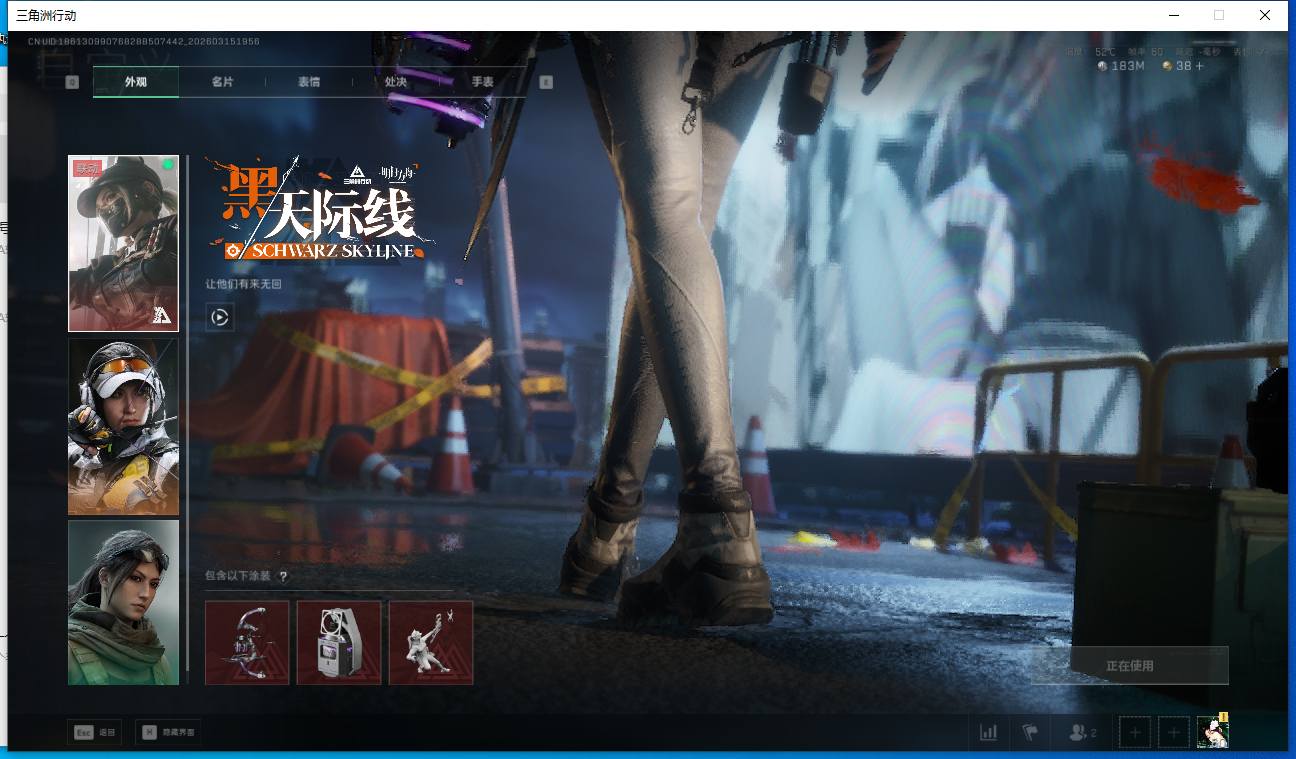The width and height of the screenshot is (1296, 759).
Task: Click the 正在使用 button
Action: tap(1129, 665)
